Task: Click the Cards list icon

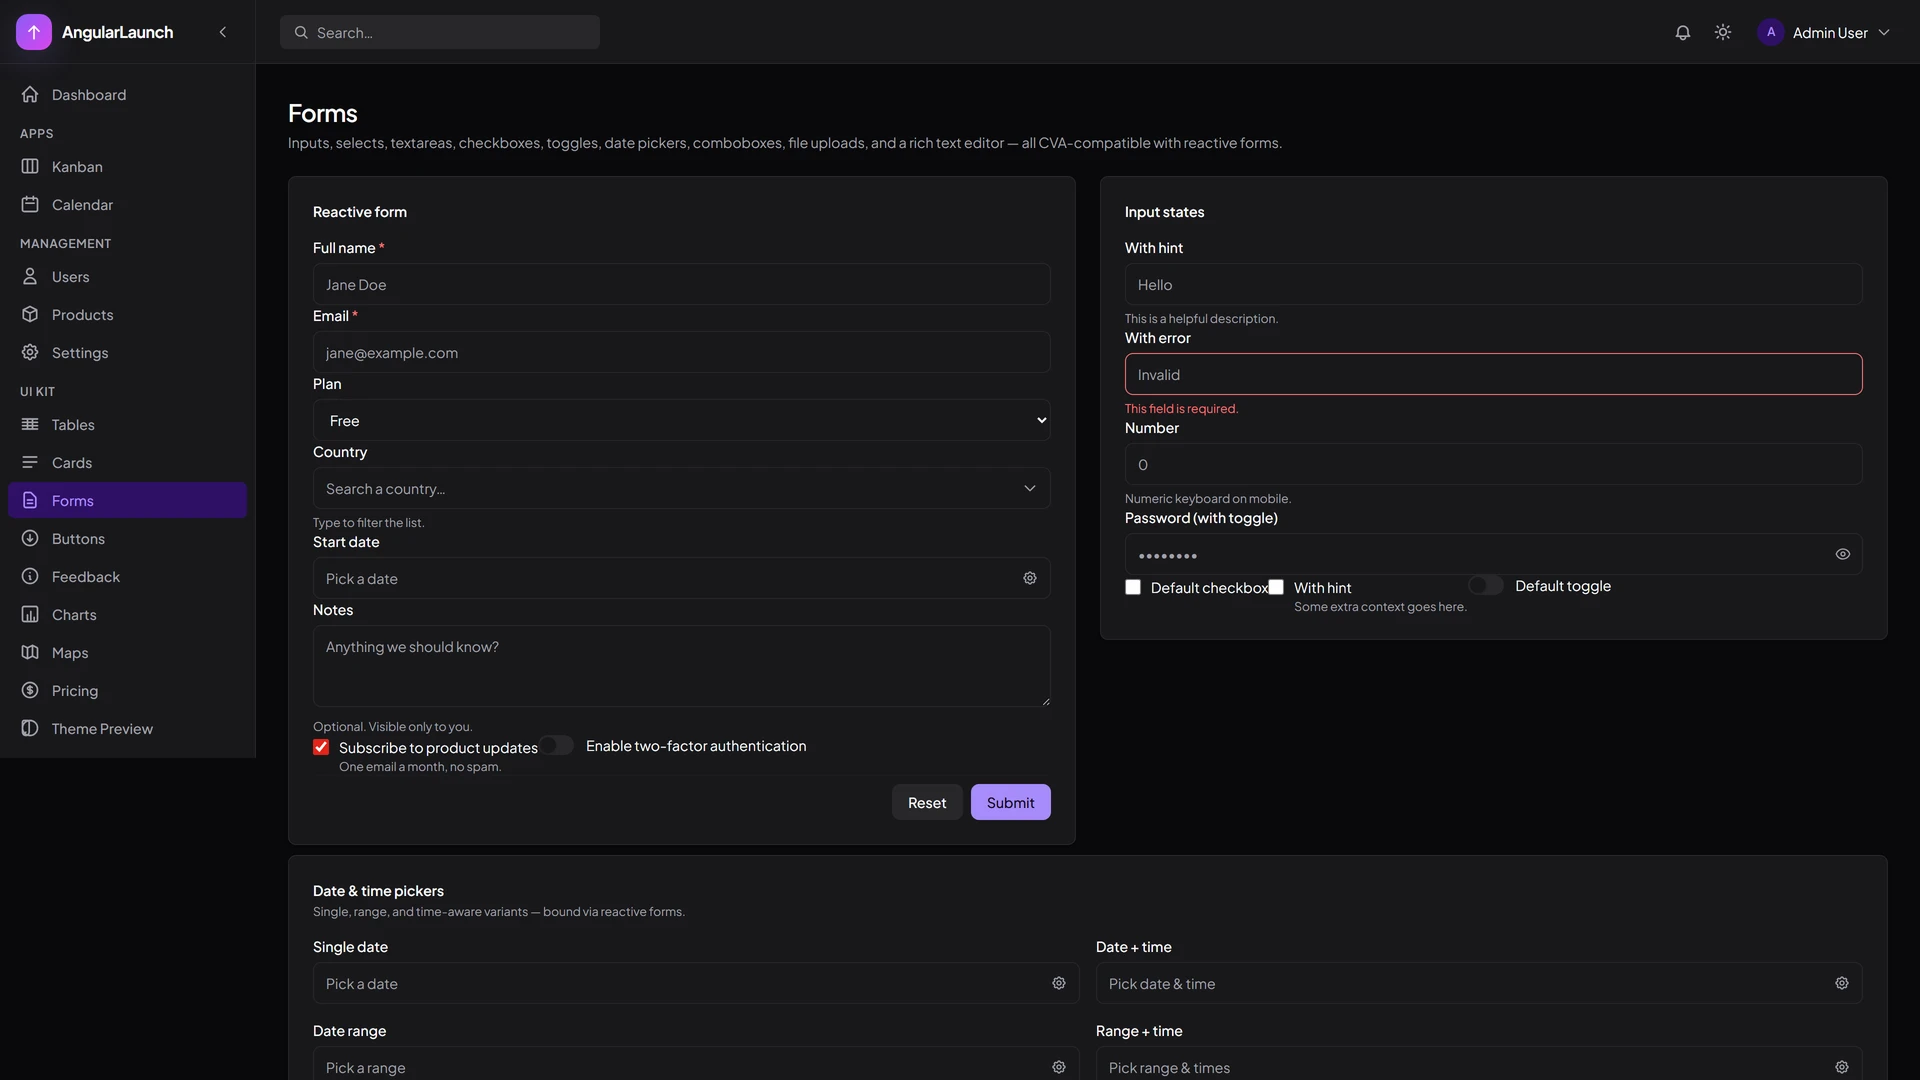Action: click(30, 462)
